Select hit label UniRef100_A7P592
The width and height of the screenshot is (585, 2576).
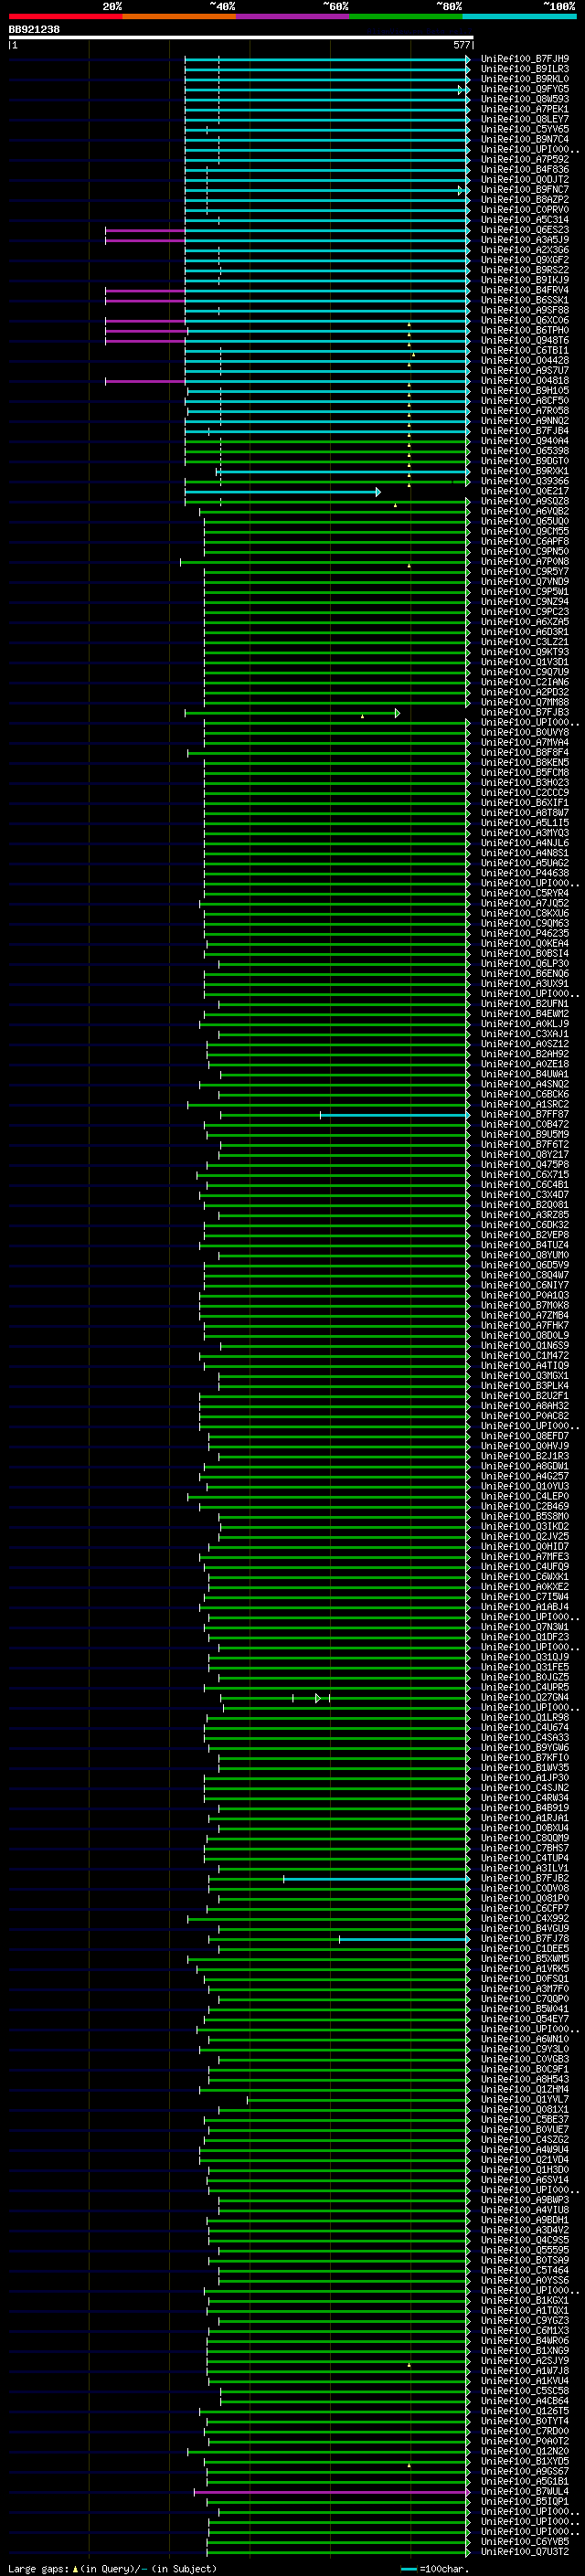point(525,160)
